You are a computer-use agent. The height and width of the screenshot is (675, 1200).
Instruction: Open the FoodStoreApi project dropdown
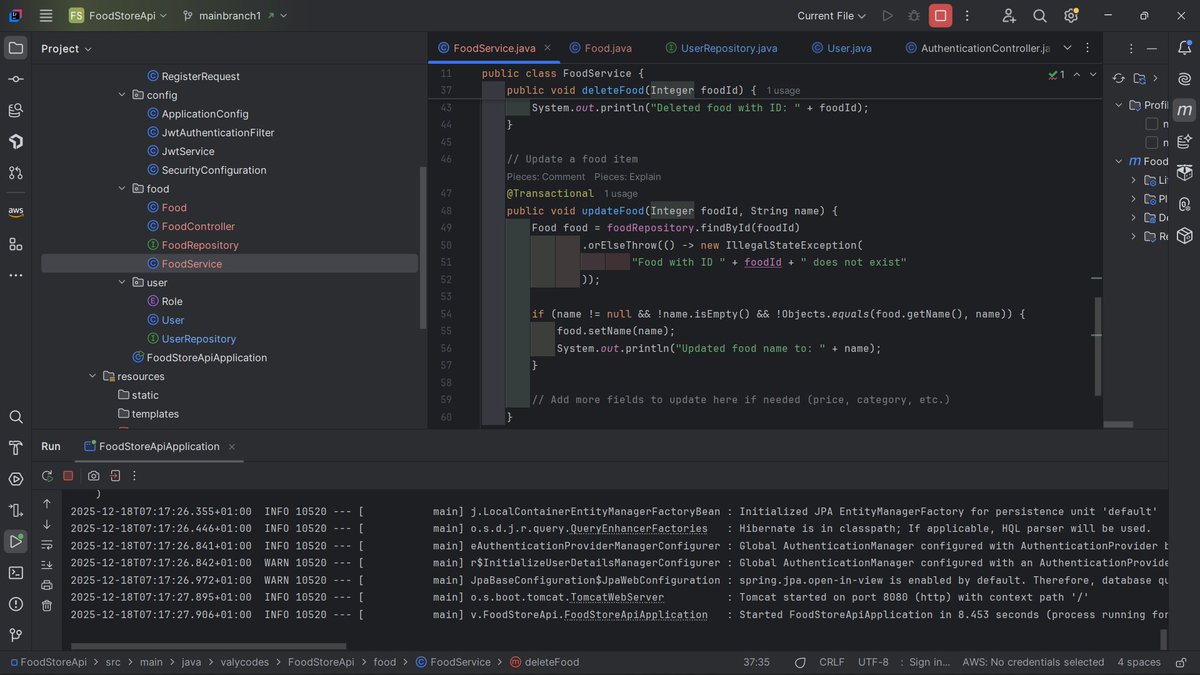coord(118,16)
